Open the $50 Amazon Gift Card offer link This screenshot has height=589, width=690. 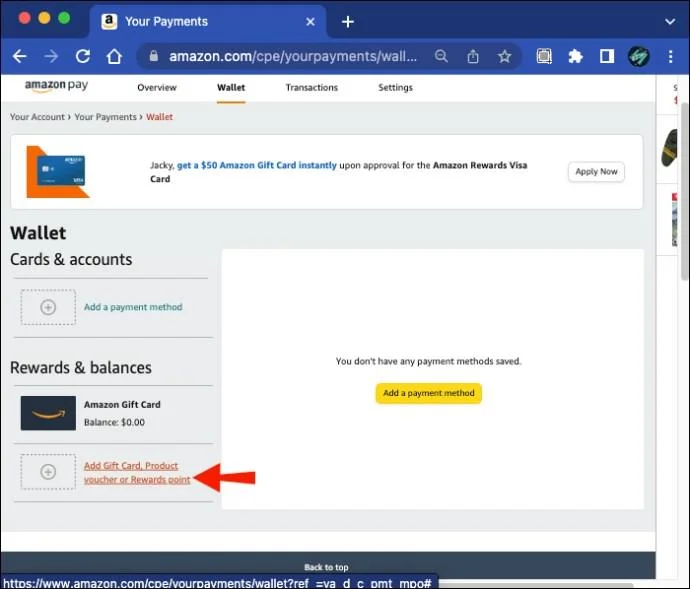[x=257, y=165]
